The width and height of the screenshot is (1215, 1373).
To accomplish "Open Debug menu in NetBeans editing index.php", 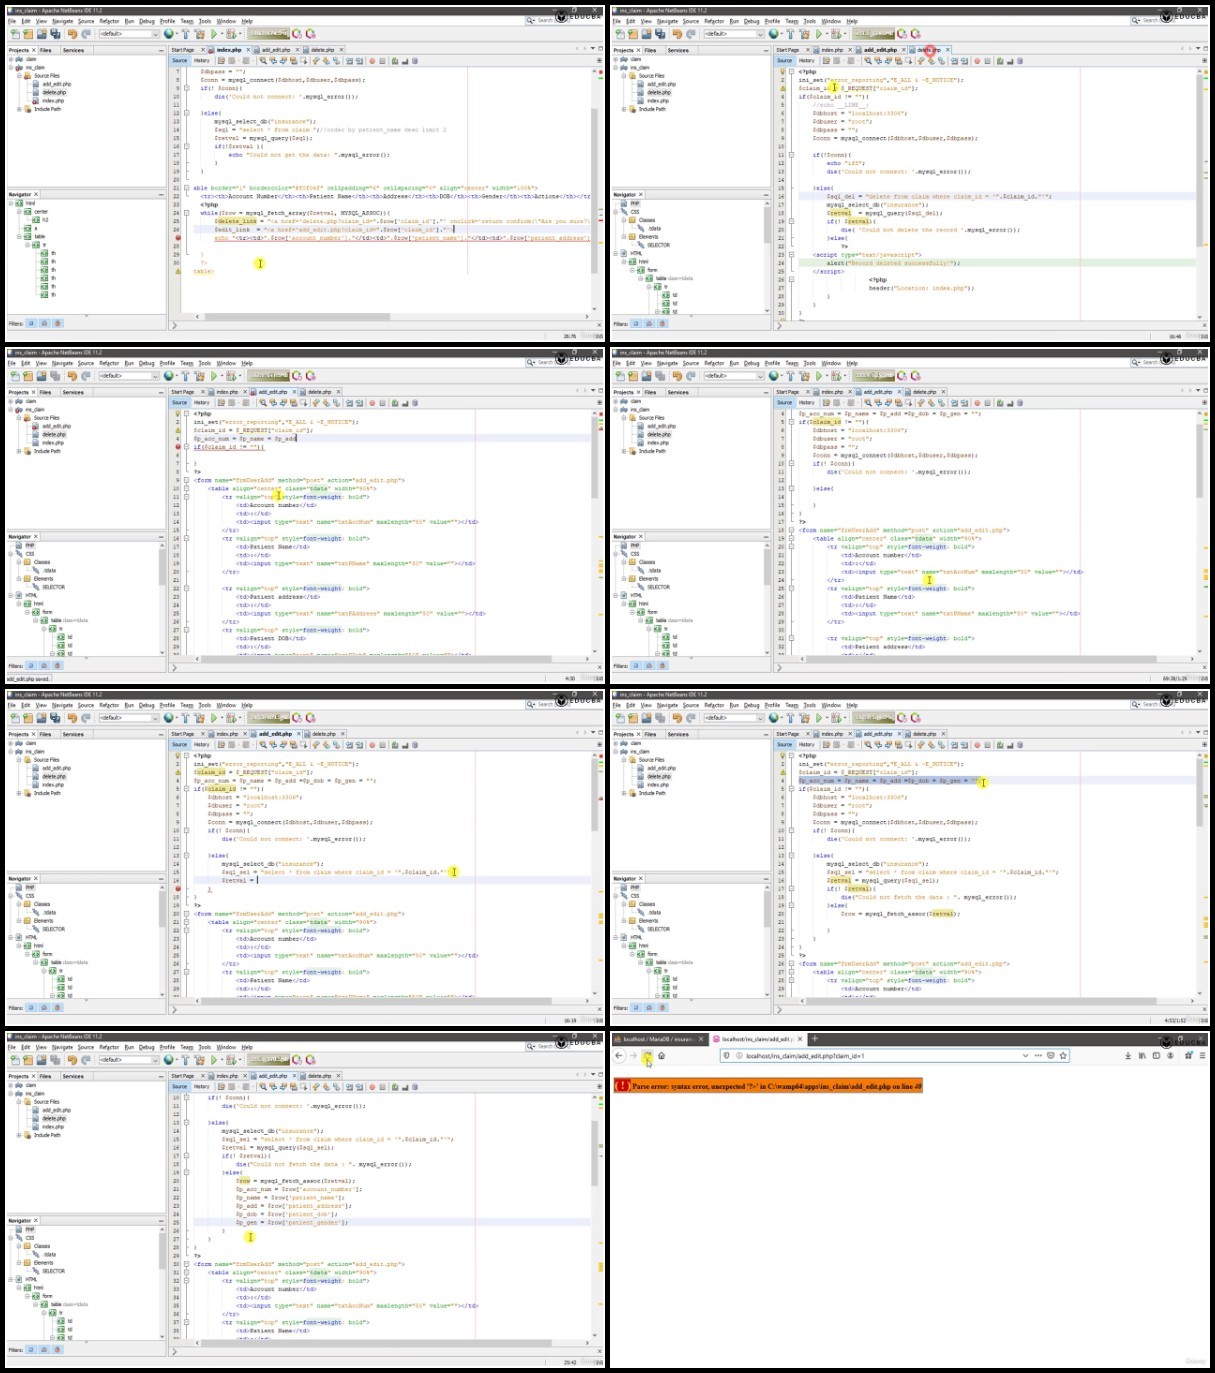I will [x=147, y=21].
